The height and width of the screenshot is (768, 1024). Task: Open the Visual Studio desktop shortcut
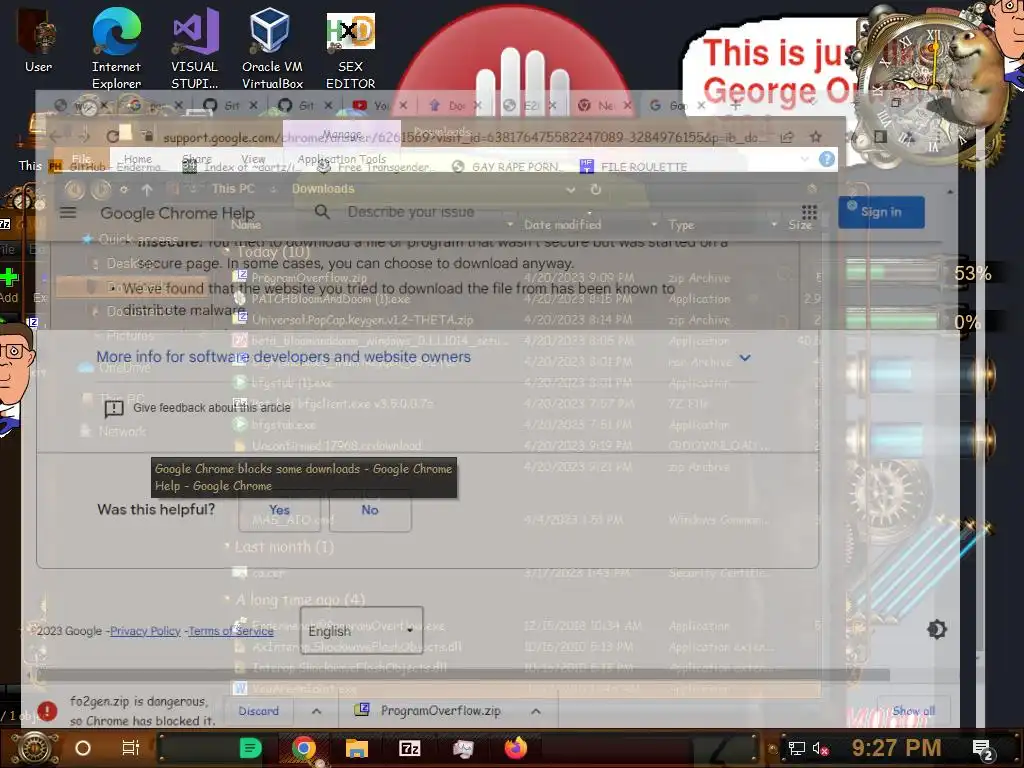tap(195, 48)
